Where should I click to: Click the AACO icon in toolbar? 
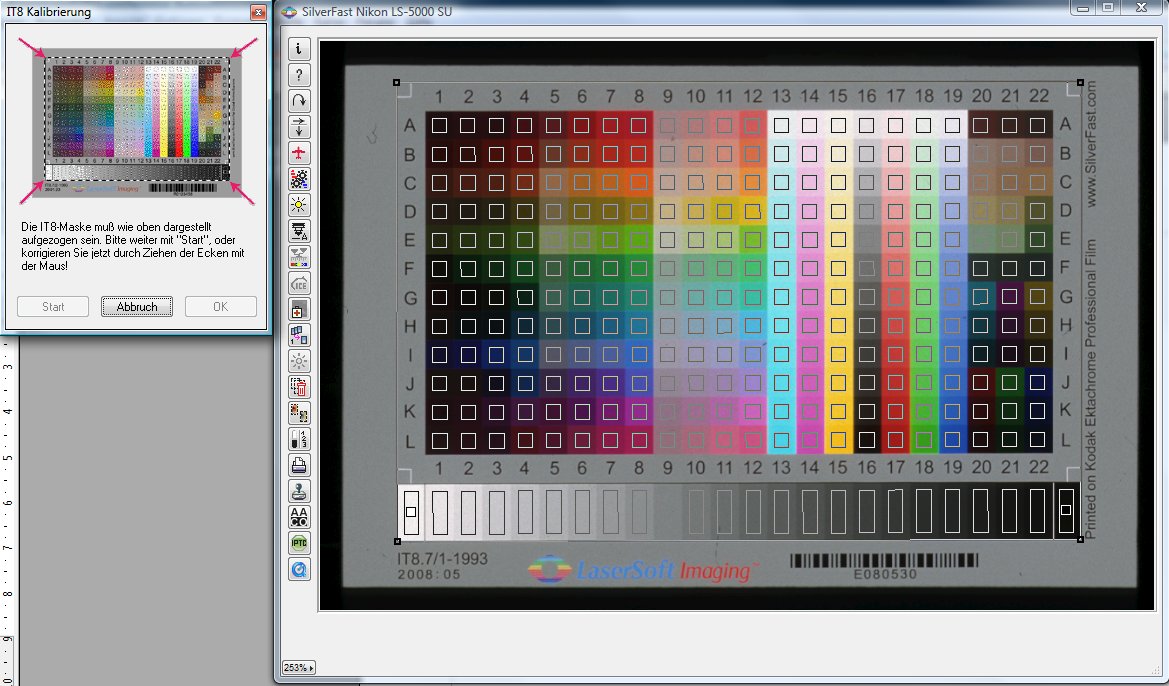pyautogui.click(x=299, y=517)
